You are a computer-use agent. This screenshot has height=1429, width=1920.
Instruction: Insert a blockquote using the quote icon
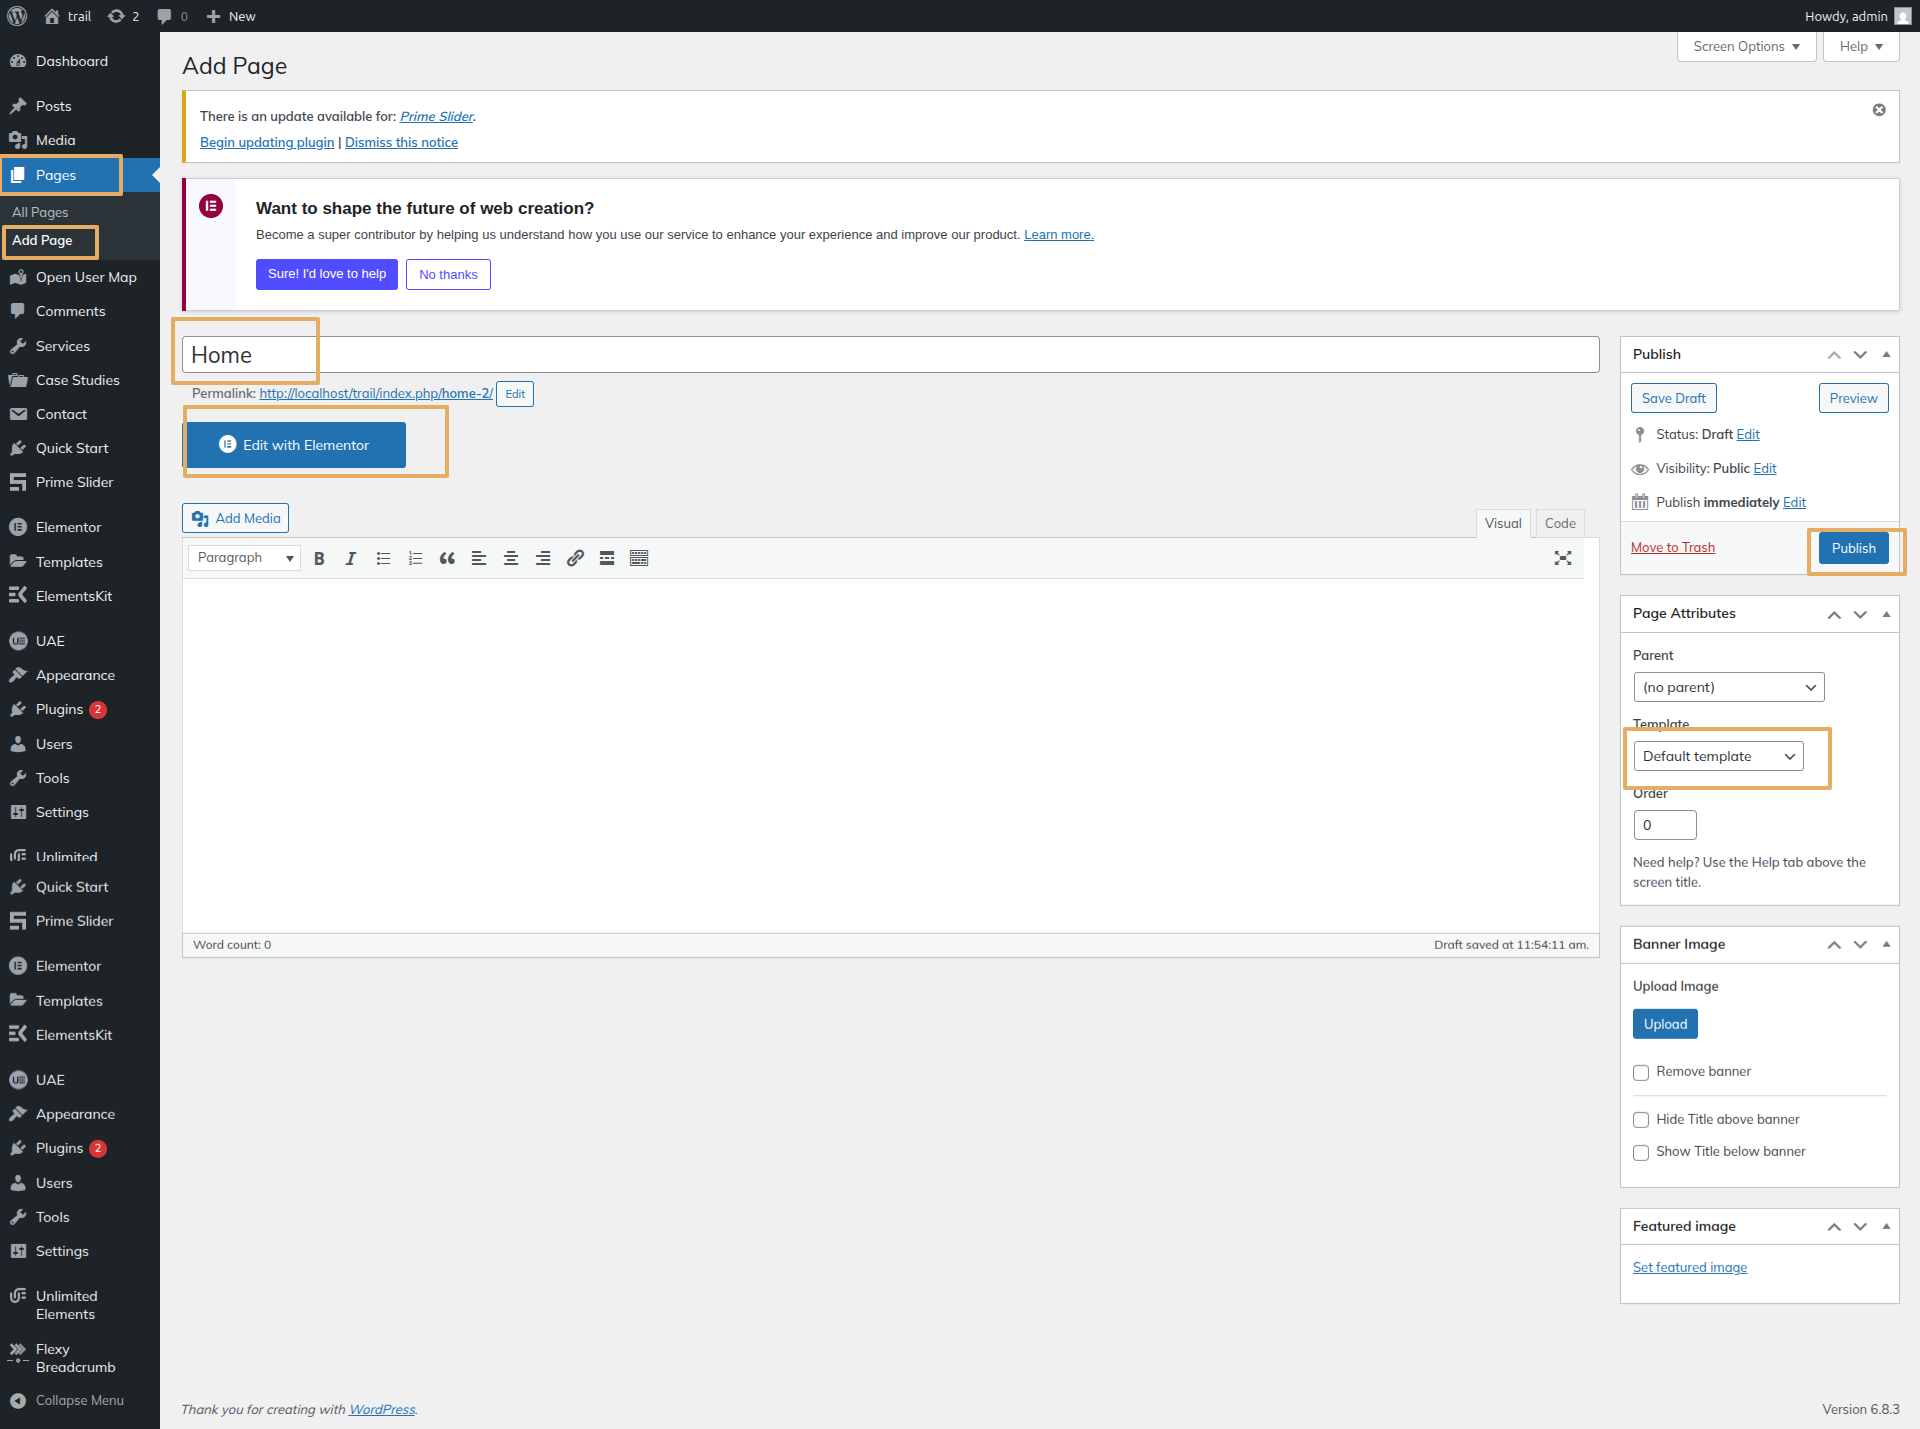(447, 558)
